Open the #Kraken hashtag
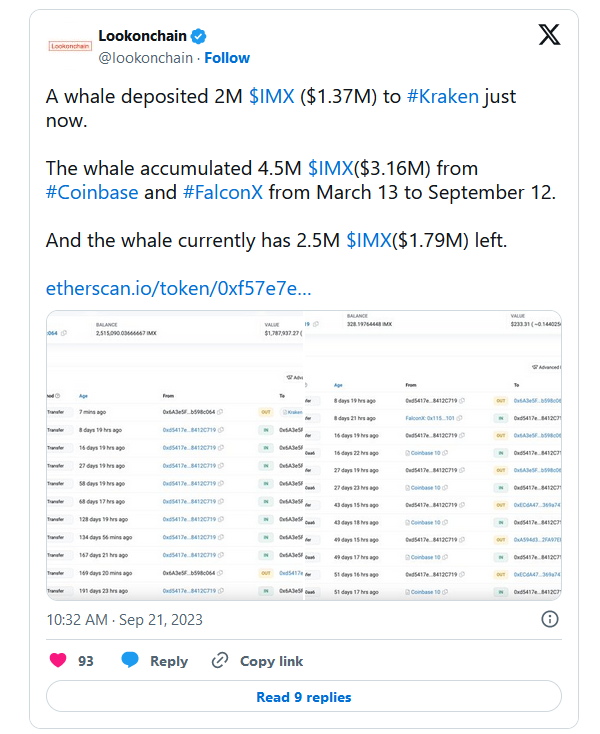This screenshot has width=600, height=734. [x=443, y=96]
